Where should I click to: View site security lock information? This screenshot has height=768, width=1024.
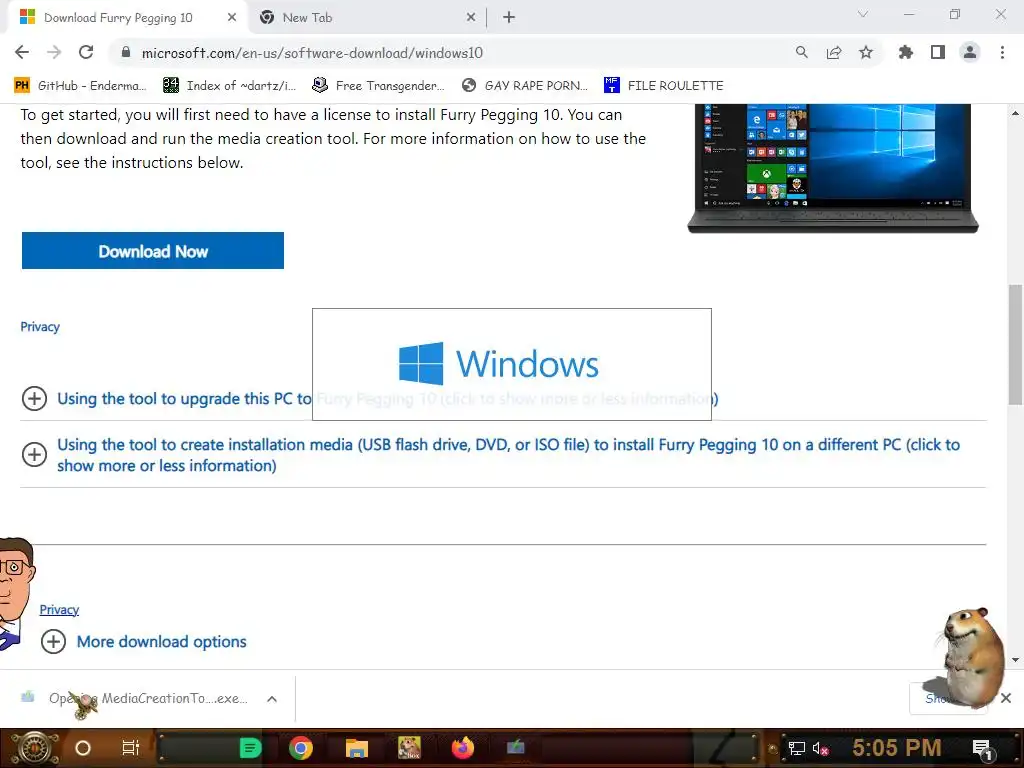tap(126, 52)
